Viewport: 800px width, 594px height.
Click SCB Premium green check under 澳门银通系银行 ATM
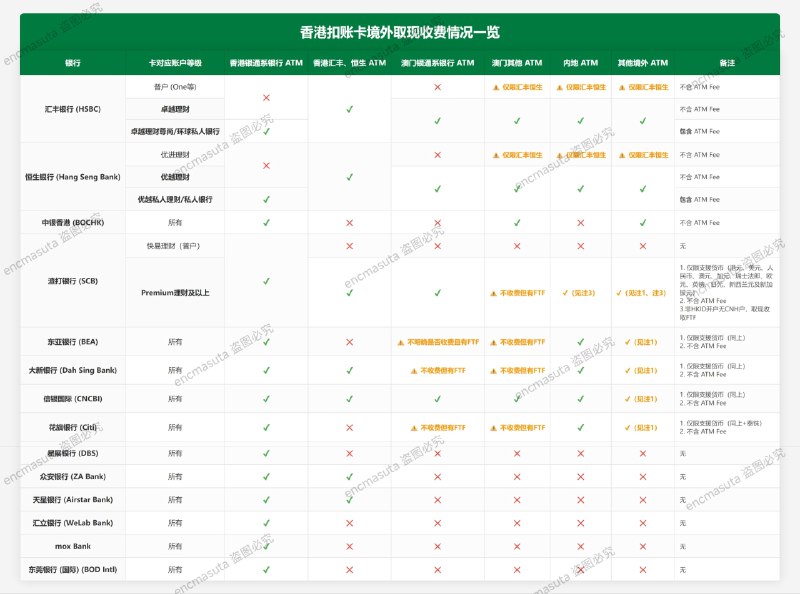pos(437,293)
